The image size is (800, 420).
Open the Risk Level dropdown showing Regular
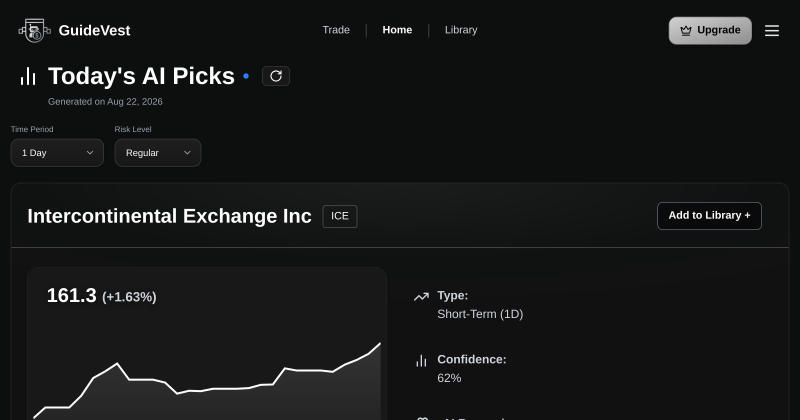coord(158,153)
